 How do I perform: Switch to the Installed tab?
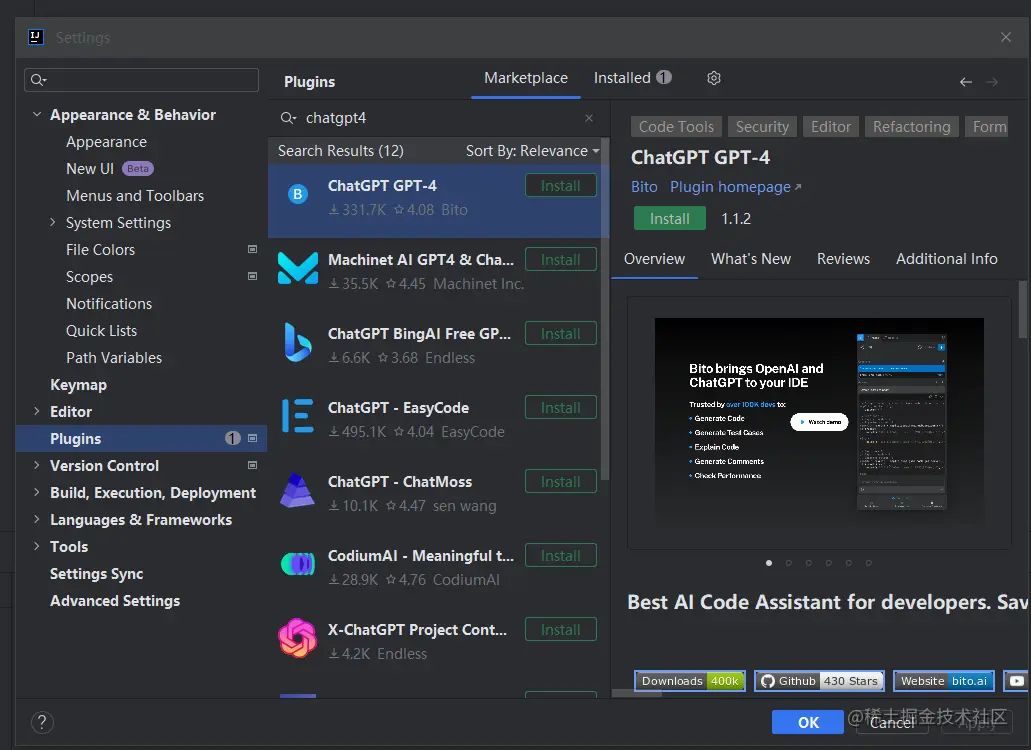point(633,78)
